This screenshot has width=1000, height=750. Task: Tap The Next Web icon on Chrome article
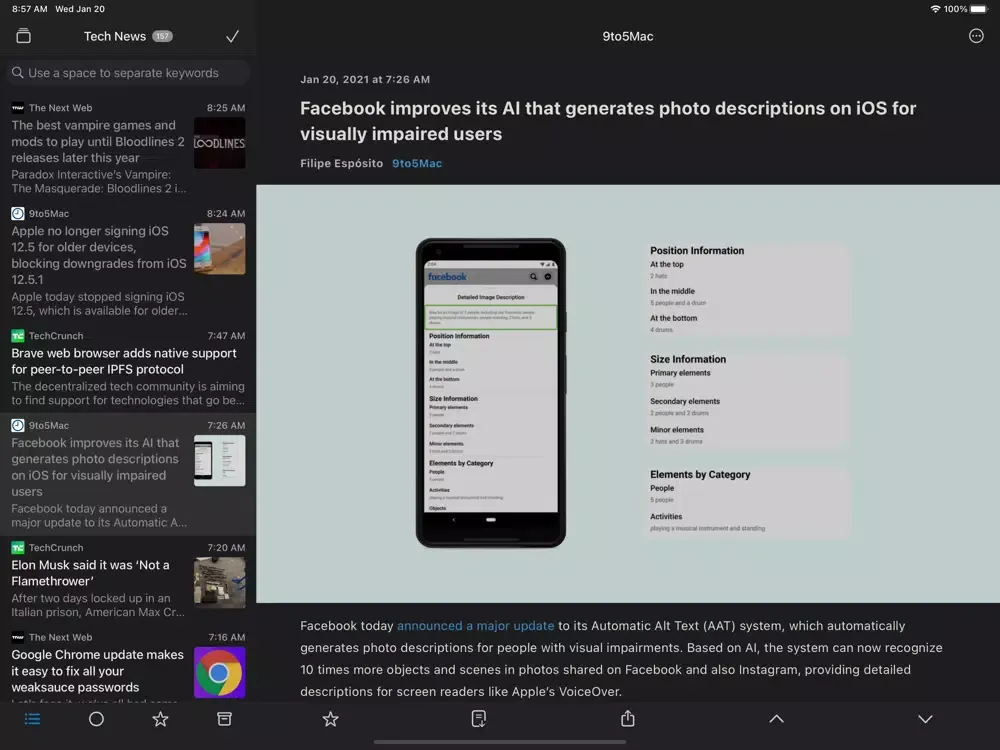click(18, 637)
